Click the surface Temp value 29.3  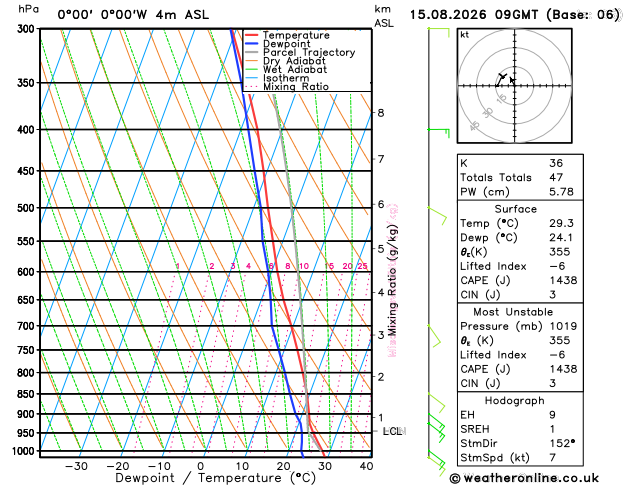(561, 223)
